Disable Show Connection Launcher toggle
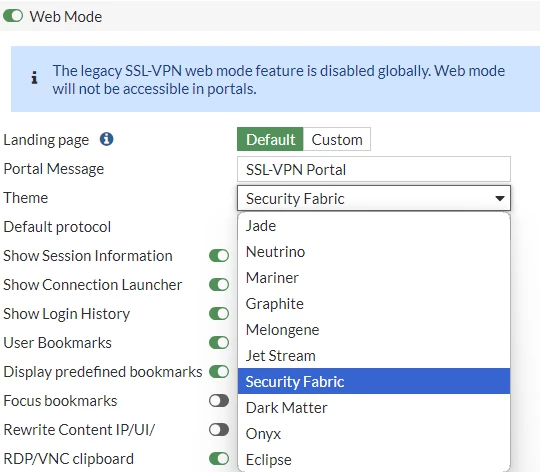This screenshot has height=472, width=540. click(x=219, y=285)
